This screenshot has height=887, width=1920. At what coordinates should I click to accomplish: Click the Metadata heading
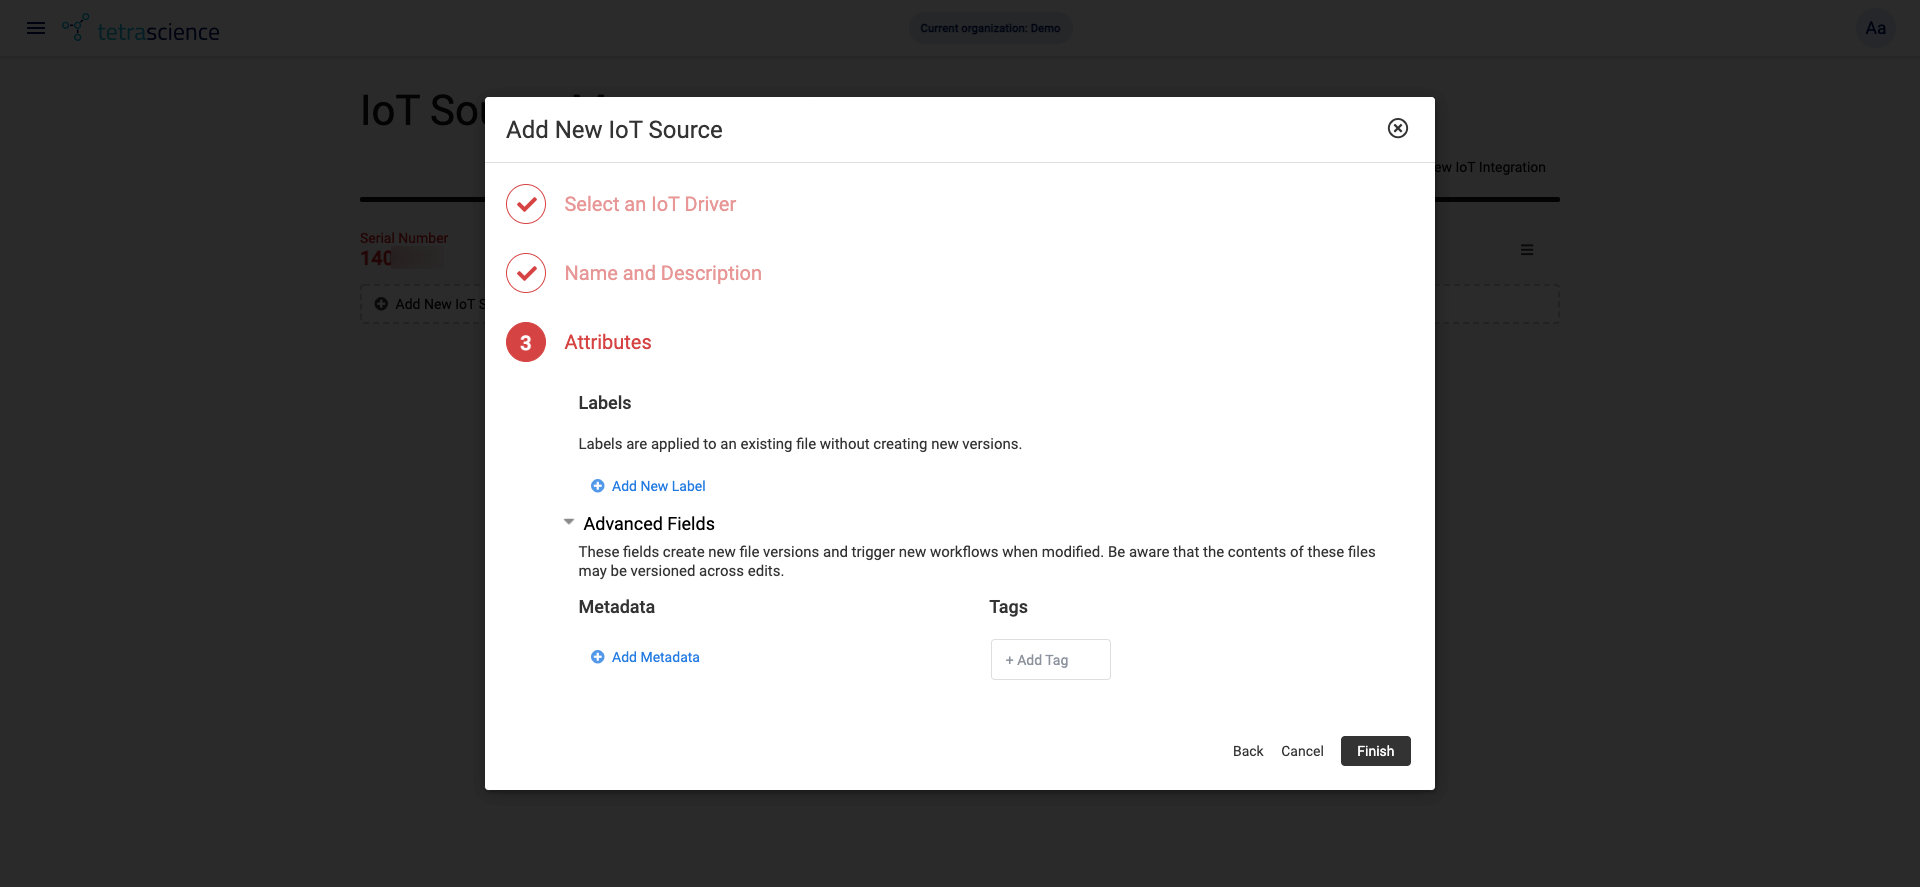[x=617, y=607]
